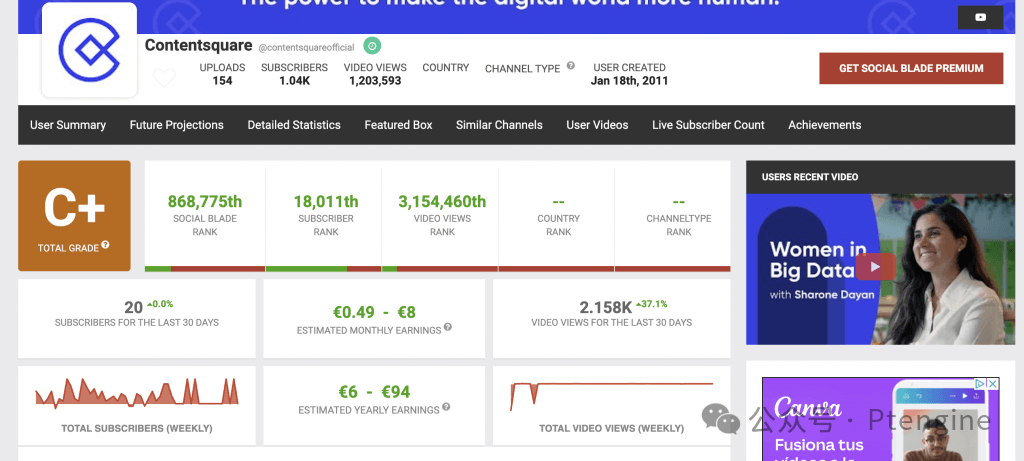The image size is (1024, 461).
Task: Click the Contentsquare channel logo
Action: [89, 49]
